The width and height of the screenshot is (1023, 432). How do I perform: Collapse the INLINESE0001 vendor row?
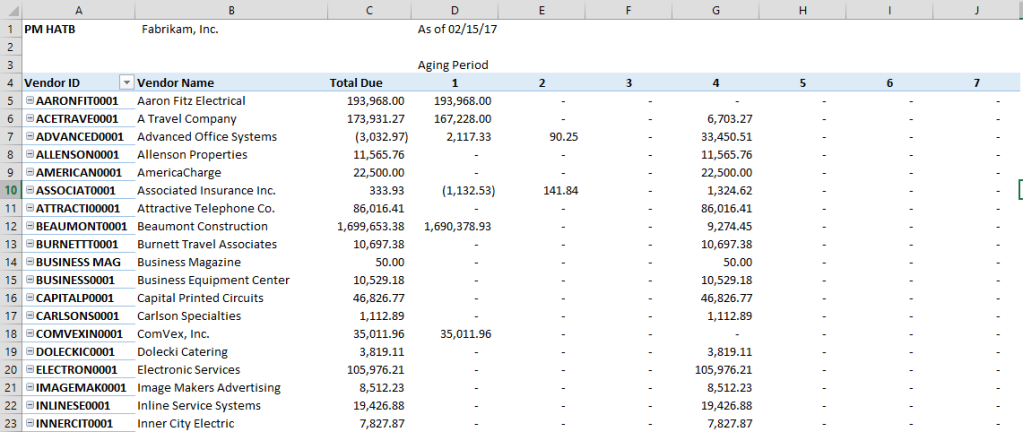(29, 405)
